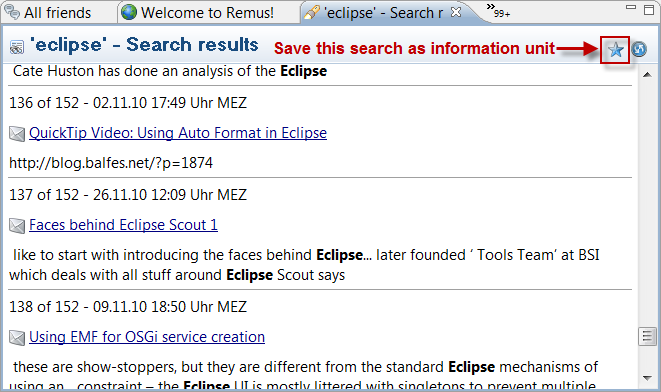
Task: Select the 'eclipse' - Search results tab
Action: 383,13
